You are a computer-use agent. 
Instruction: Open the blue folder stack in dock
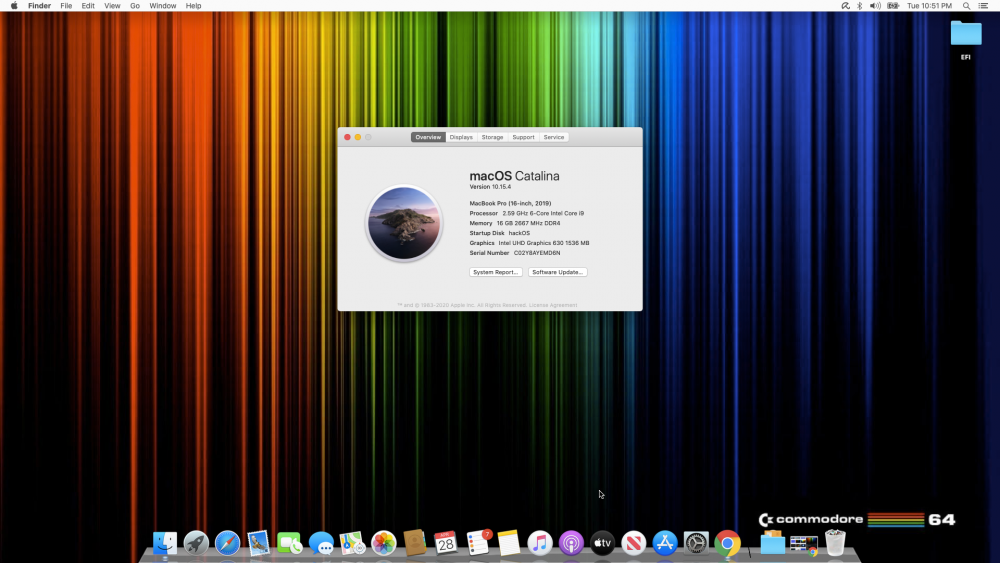pos(772,543)
